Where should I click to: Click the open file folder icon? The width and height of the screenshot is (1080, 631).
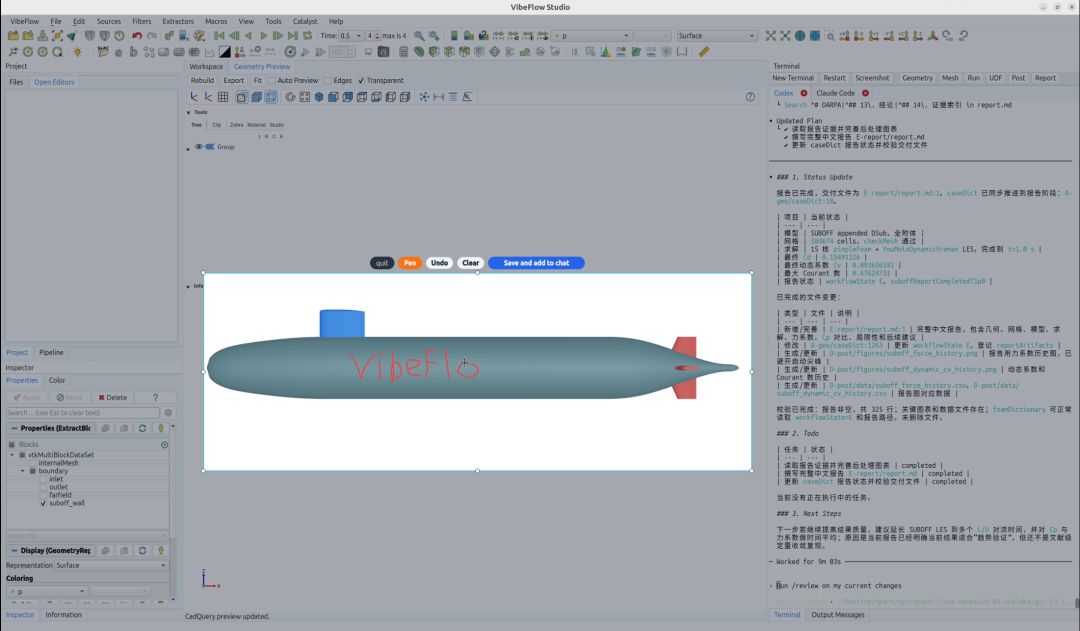coord(13,36)
